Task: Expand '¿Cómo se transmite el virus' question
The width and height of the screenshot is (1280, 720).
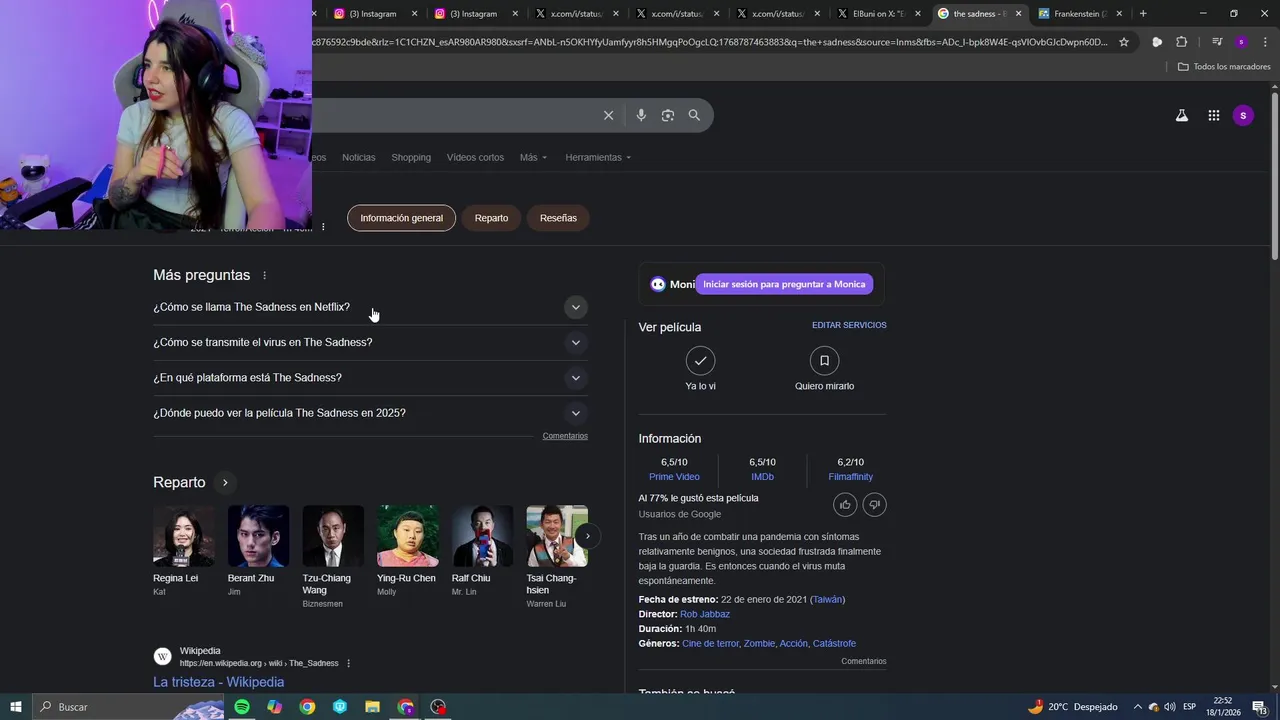Action: (370, 342)
